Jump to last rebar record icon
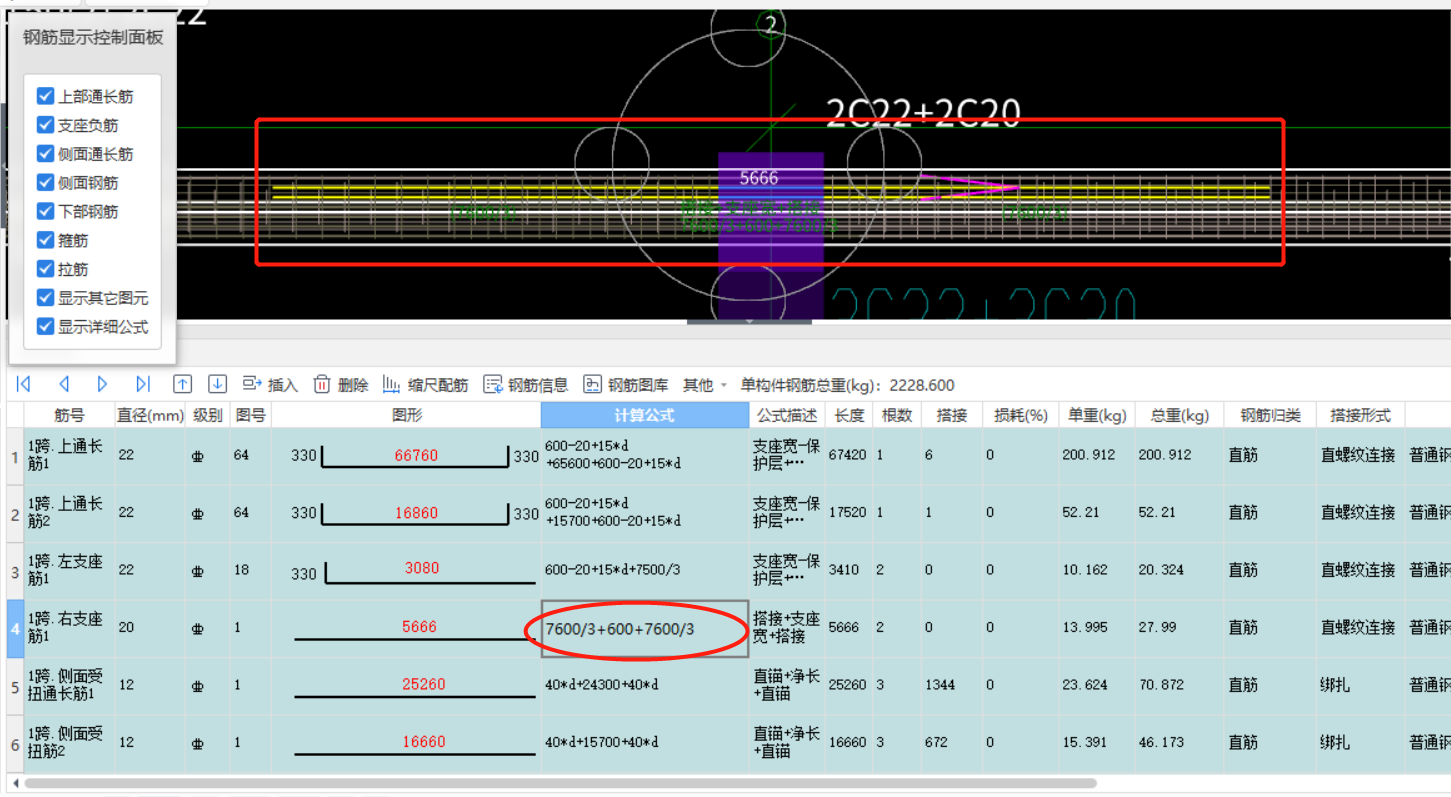The image size is (1451, 797). 143,385
